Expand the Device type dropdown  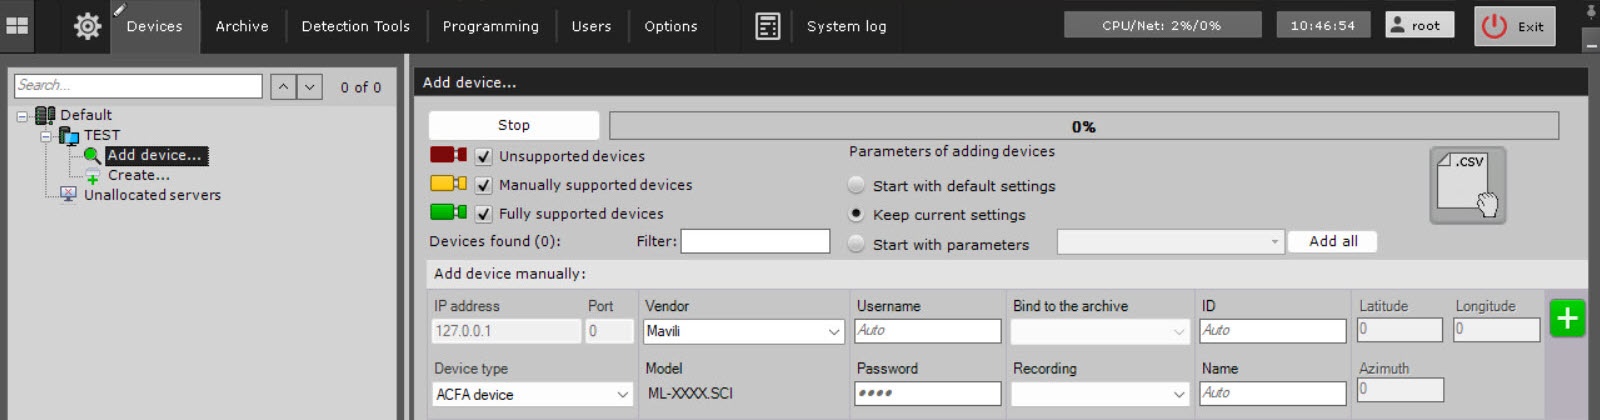click(532, 395)
